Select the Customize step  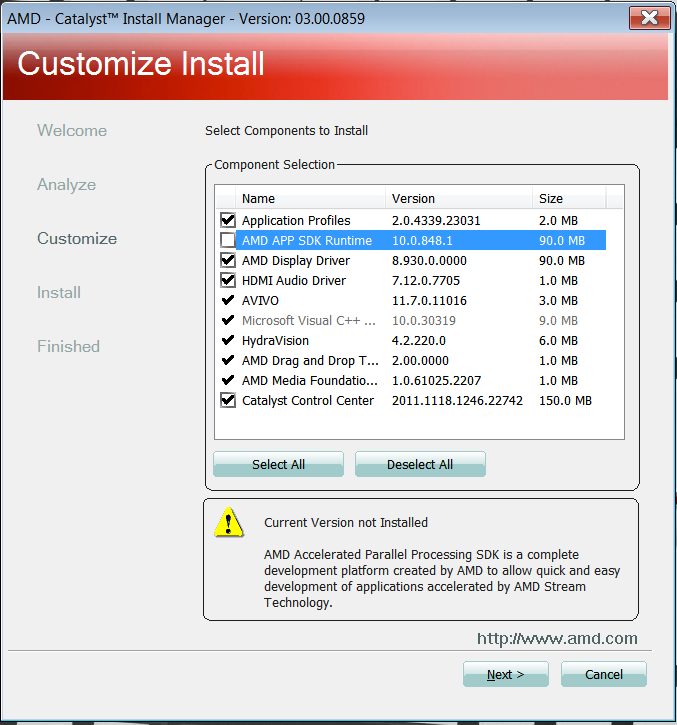click(x=77, y=239)
